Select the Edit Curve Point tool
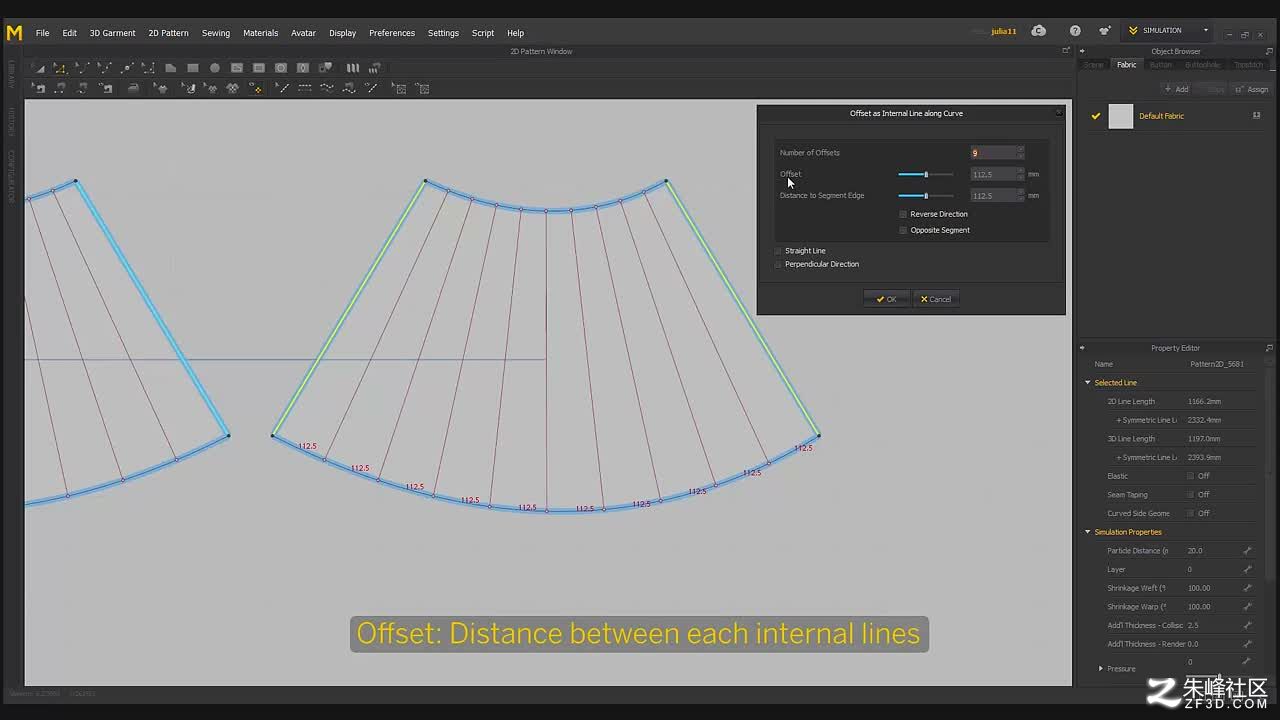This screenshot has width=1280, height=720. [104, 68]
